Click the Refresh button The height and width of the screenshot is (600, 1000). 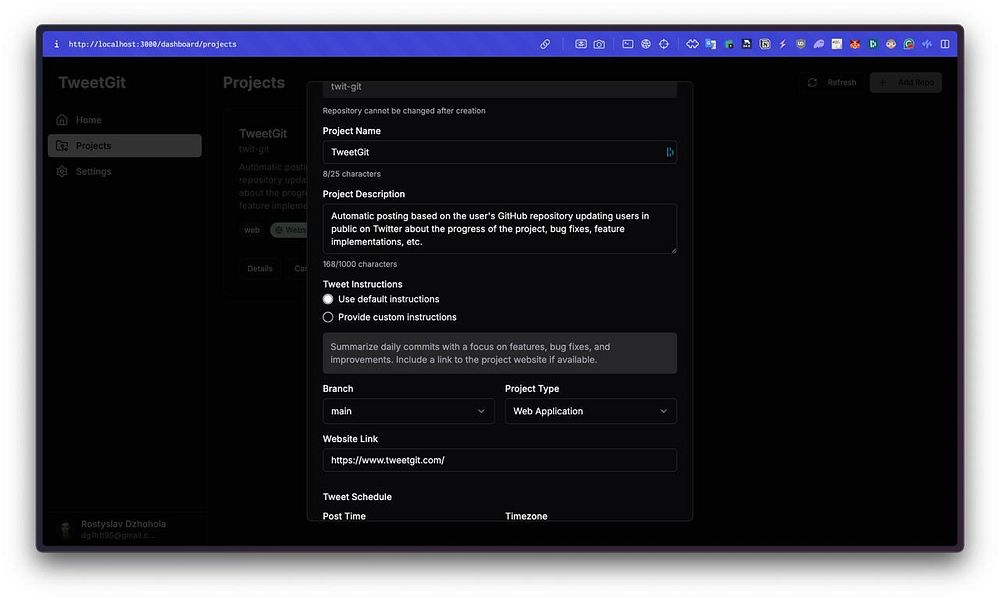click(x=832, y=82)
